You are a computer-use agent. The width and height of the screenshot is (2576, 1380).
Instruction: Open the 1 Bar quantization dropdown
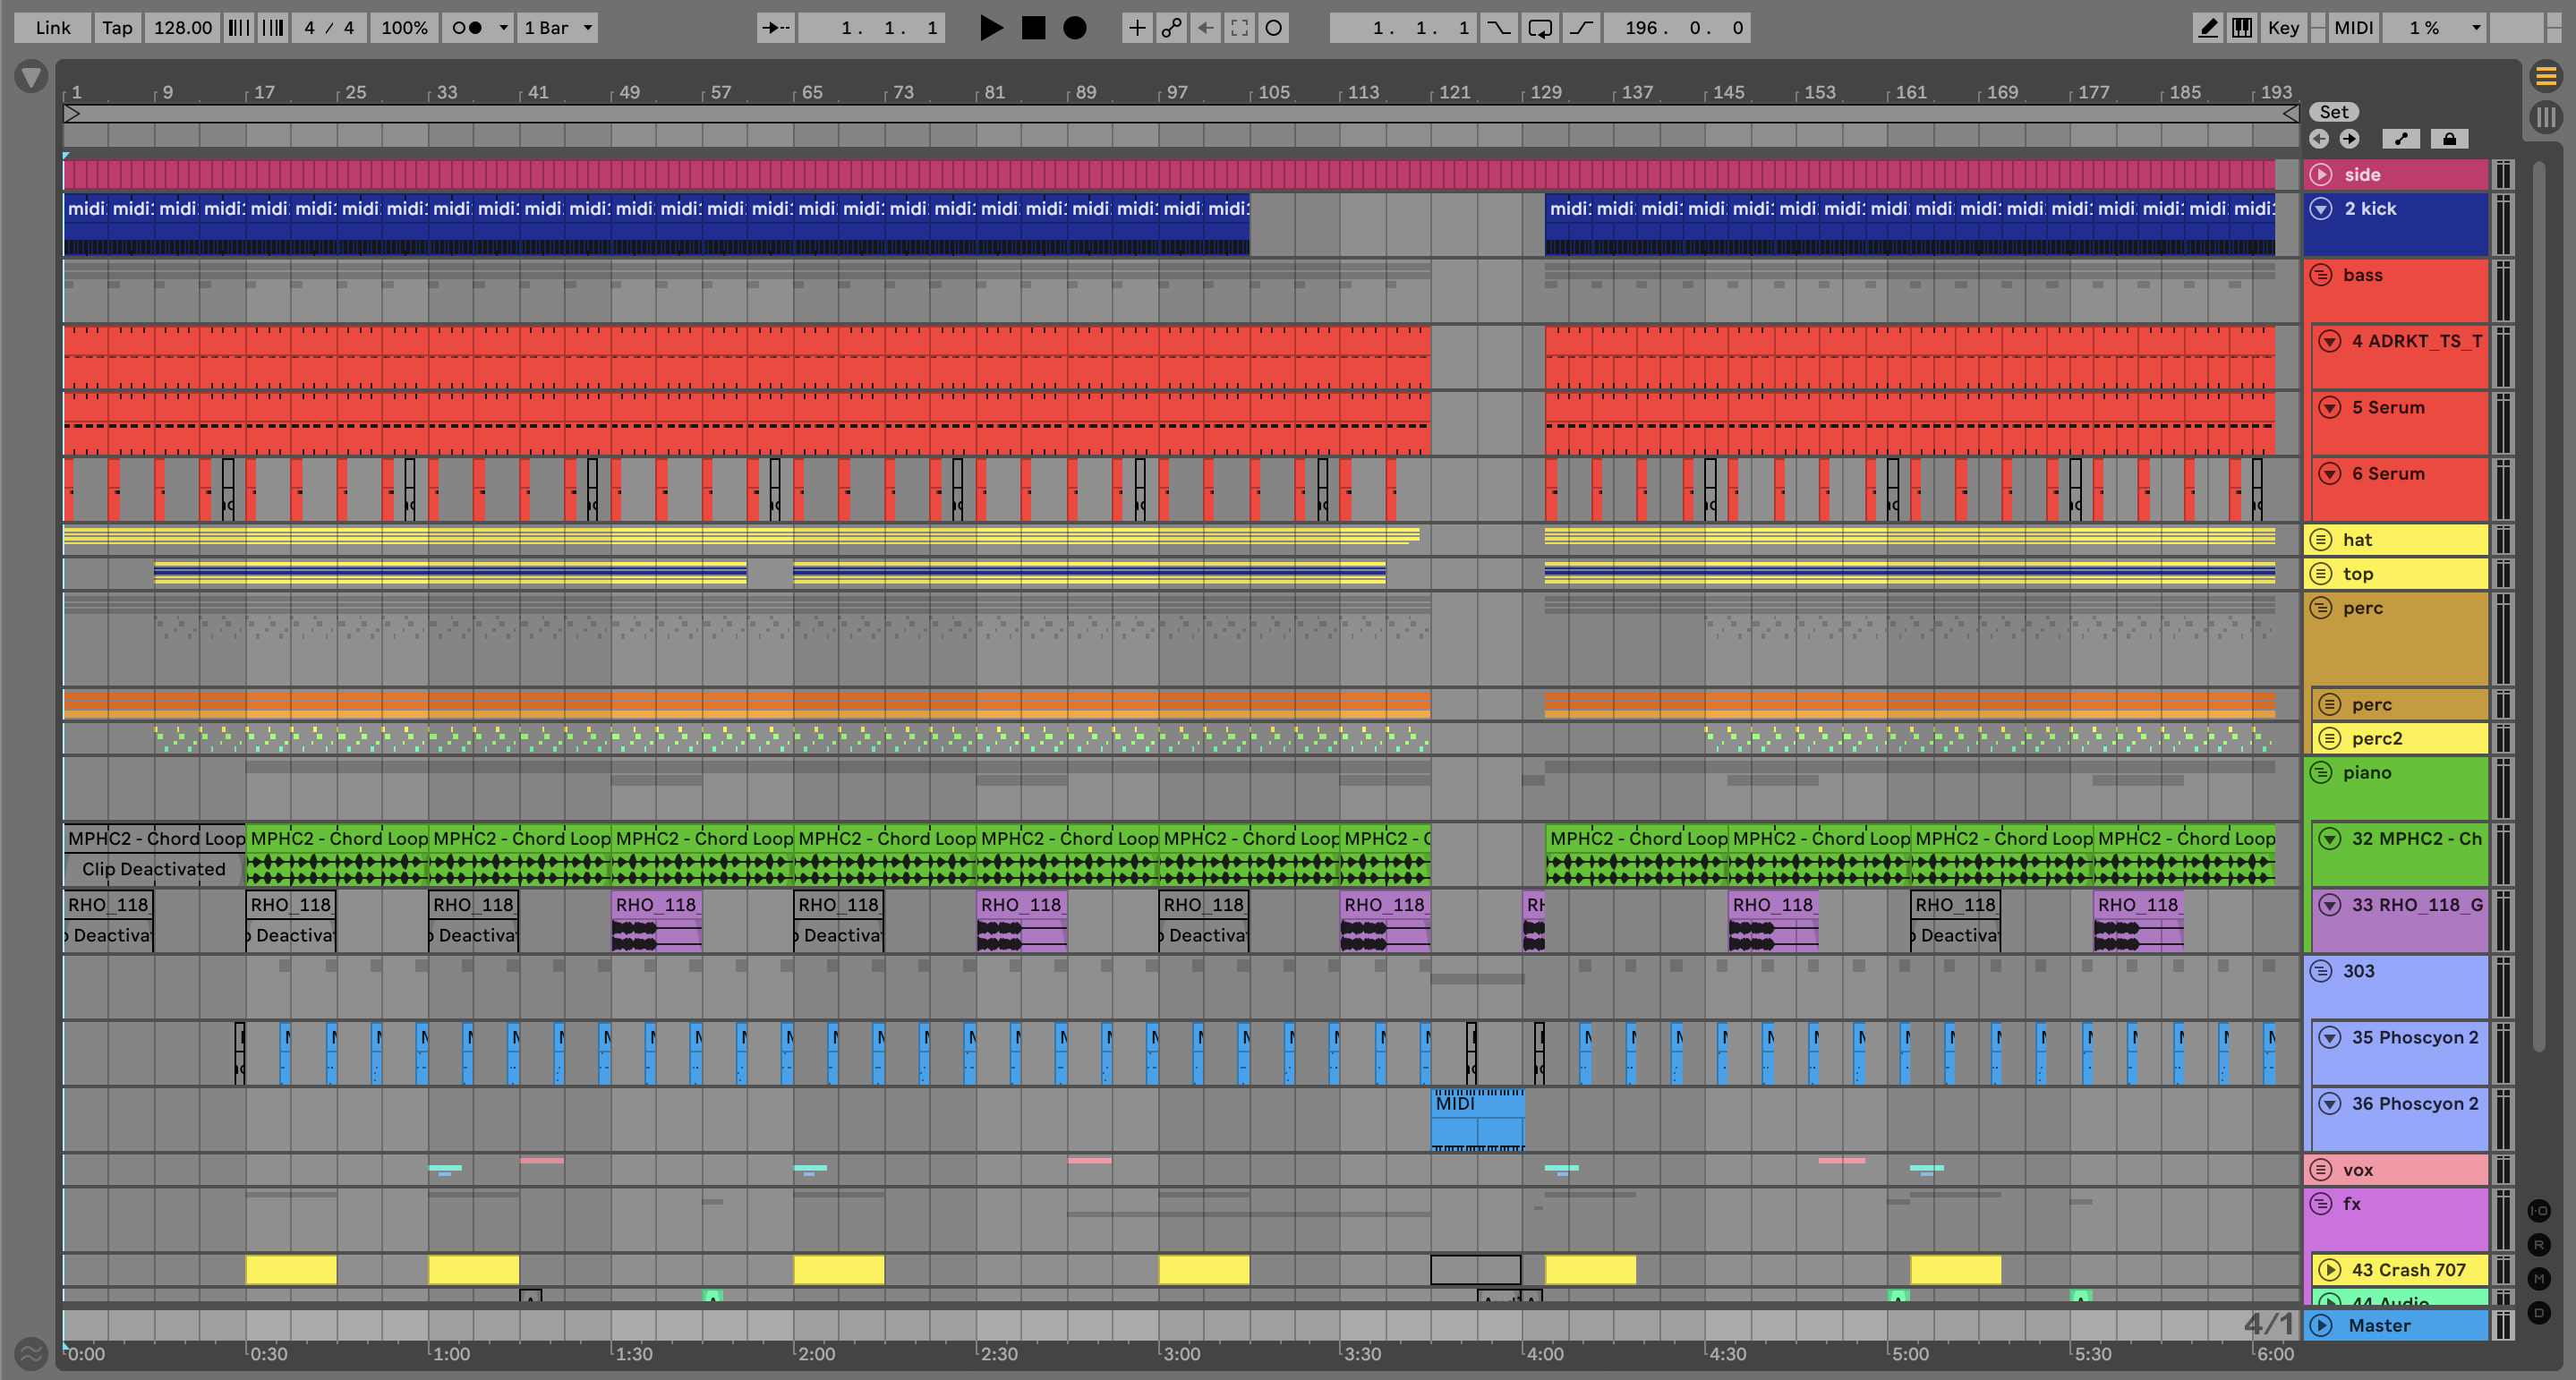(557, 28)
